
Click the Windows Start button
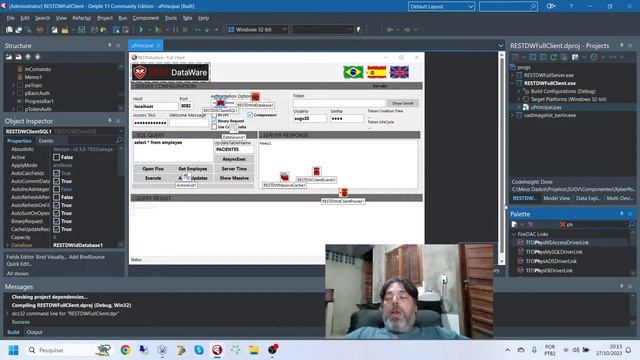pyautogui.click(x=13, y=350)
